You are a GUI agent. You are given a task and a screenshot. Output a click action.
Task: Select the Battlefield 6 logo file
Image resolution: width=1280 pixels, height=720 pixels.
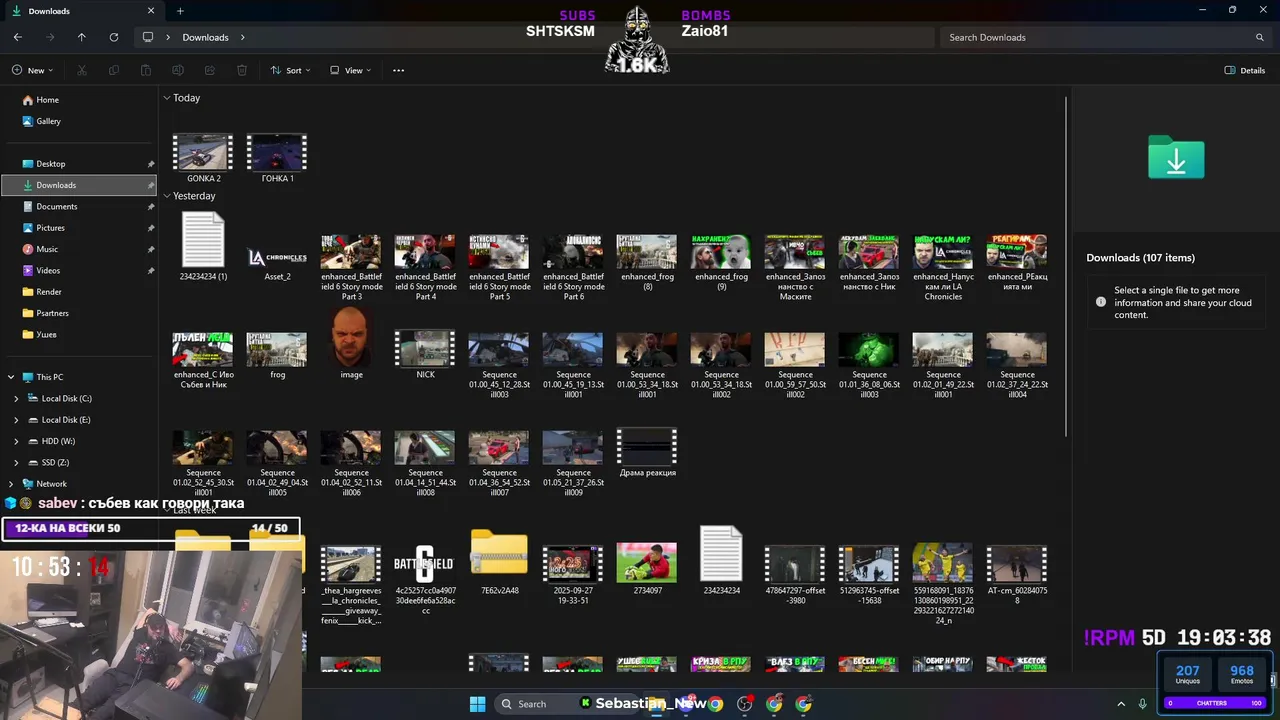pyautogui.click(x=425, y=580)
